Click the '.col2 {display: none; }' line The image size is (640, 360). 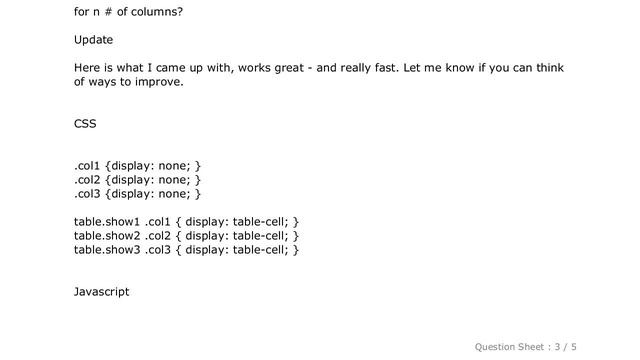click(x=137, y=180)
